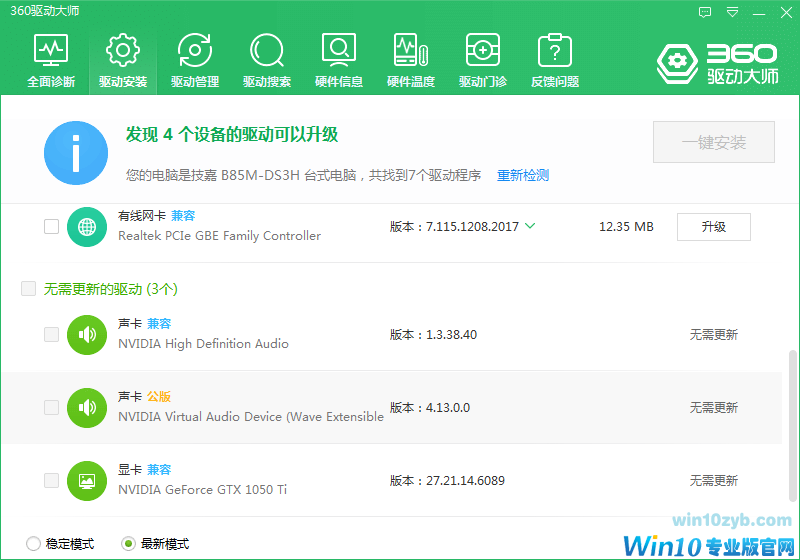Open the 驱动门诊 driver clinic tool
800x560 pixels.
pyautogui.click(x=483, y=60)
